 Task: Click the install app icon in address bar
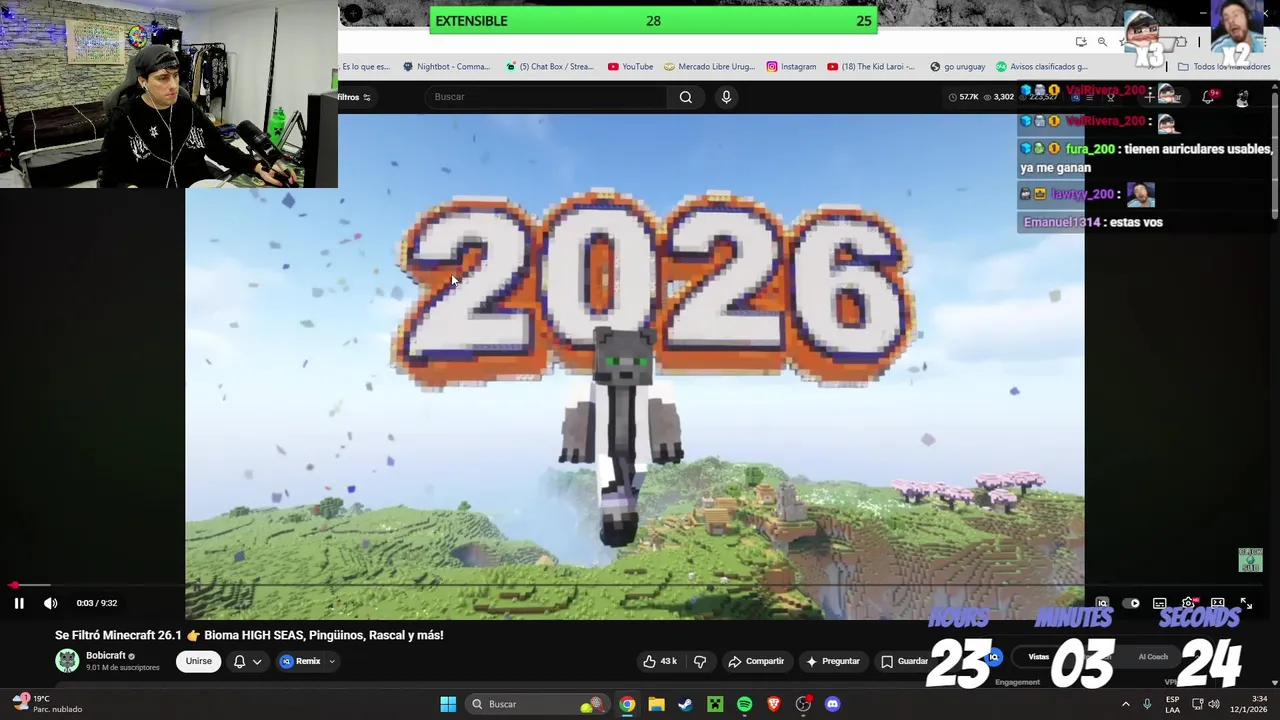[1081, 42]
